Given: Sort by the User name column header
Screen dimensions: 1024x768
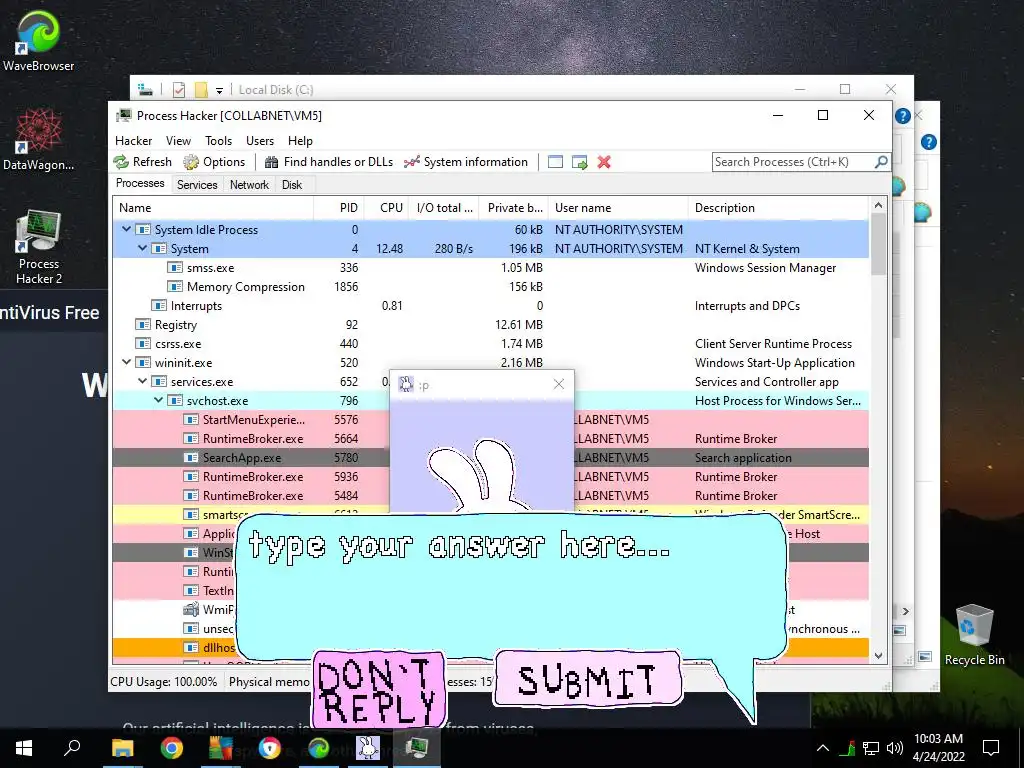Looking at the screenshot, I should [618, 208].
